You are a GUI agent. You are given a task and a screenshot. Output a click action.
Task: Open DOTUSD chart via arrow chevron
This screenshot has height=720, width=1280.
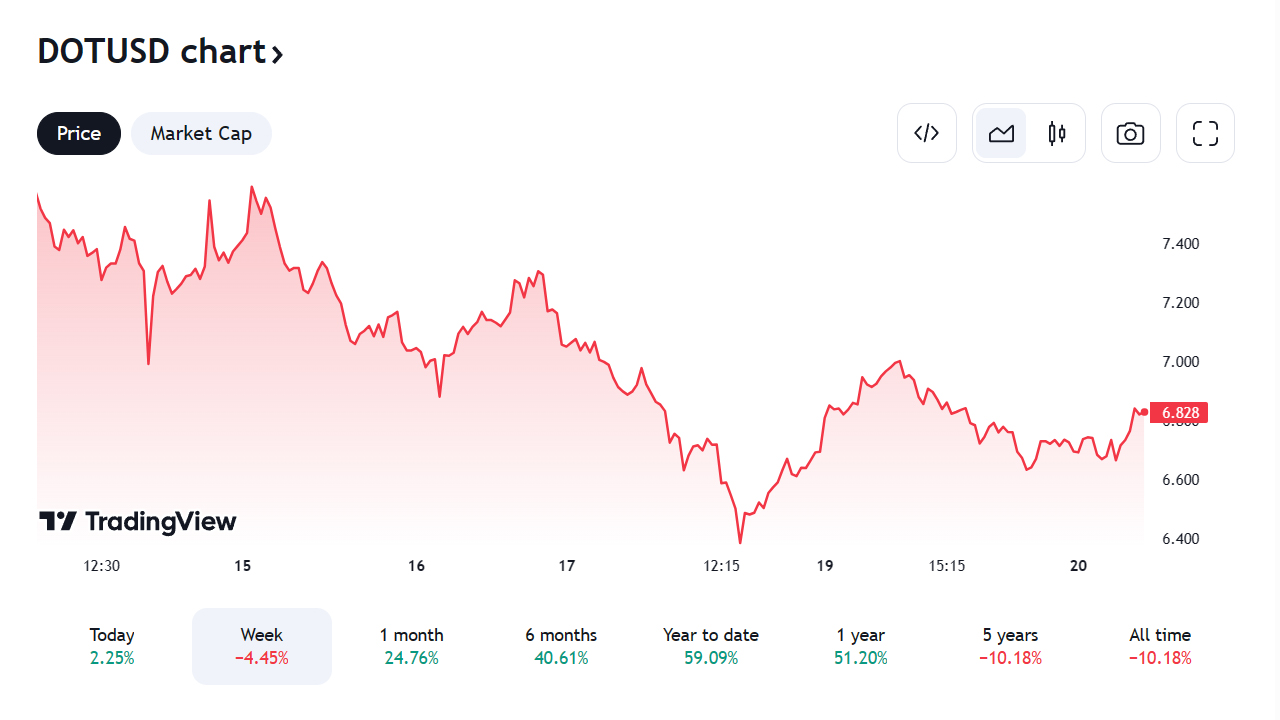pos(277,53)
